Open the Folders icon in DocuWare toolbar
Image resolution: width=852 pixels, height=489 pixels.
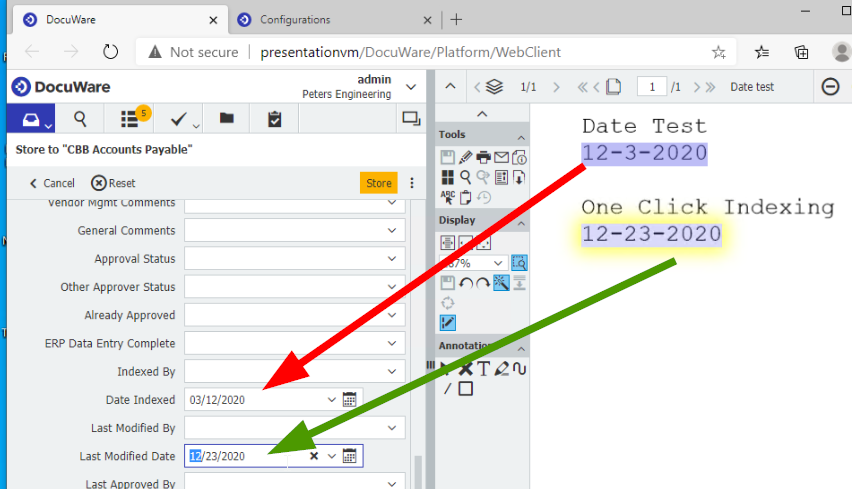tap(227, 119)
